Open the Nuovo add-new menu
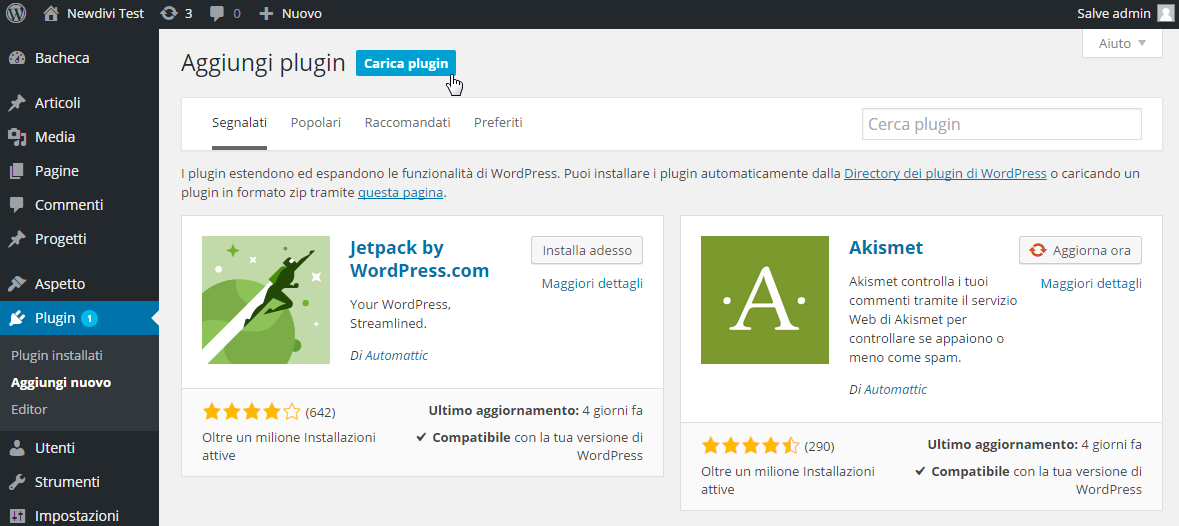The width and height of the screenshot is (1179, 526). click(291, 14)
